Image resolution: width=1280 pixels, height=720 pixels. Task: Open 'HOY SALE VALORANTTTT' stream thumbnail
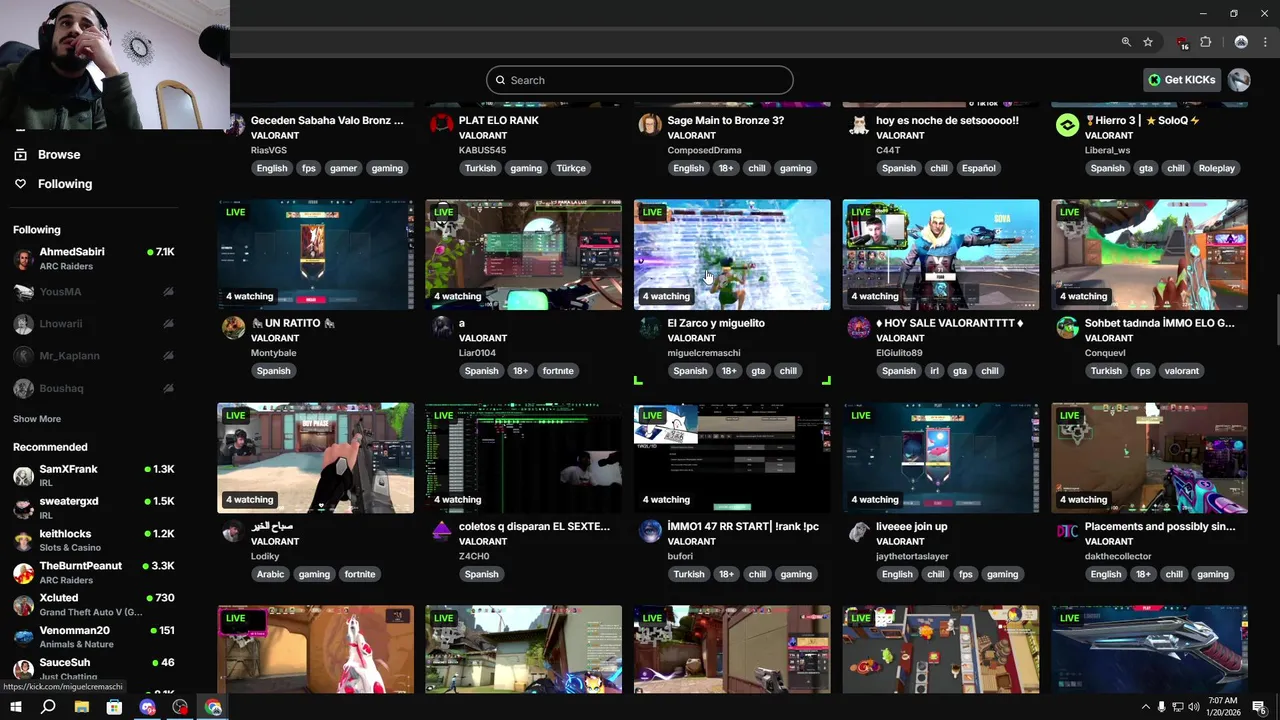941,255
